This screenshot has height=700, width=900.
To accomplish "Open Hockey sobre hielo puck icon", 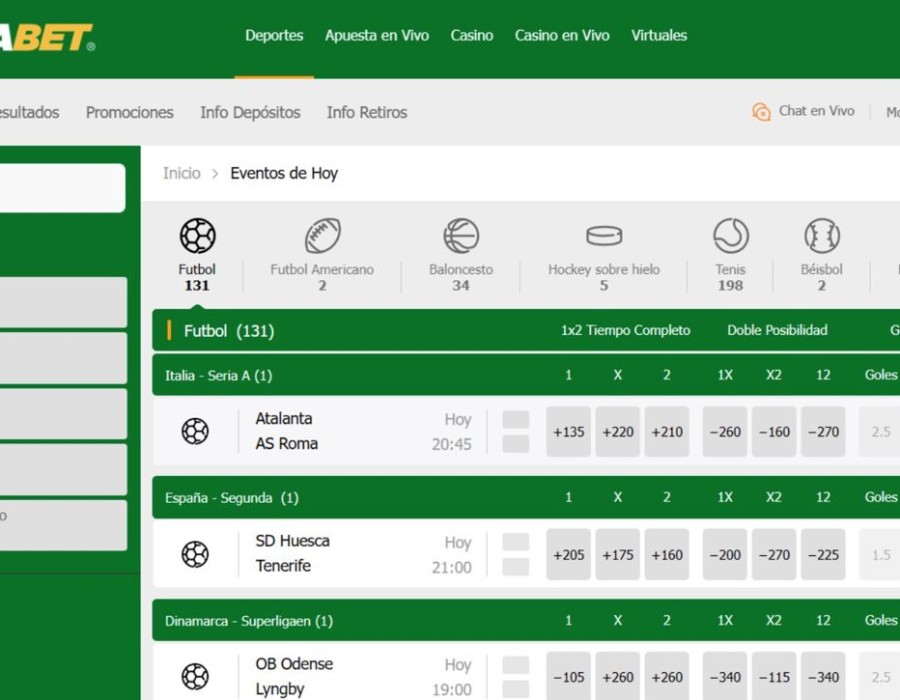I will click(603, 237).
